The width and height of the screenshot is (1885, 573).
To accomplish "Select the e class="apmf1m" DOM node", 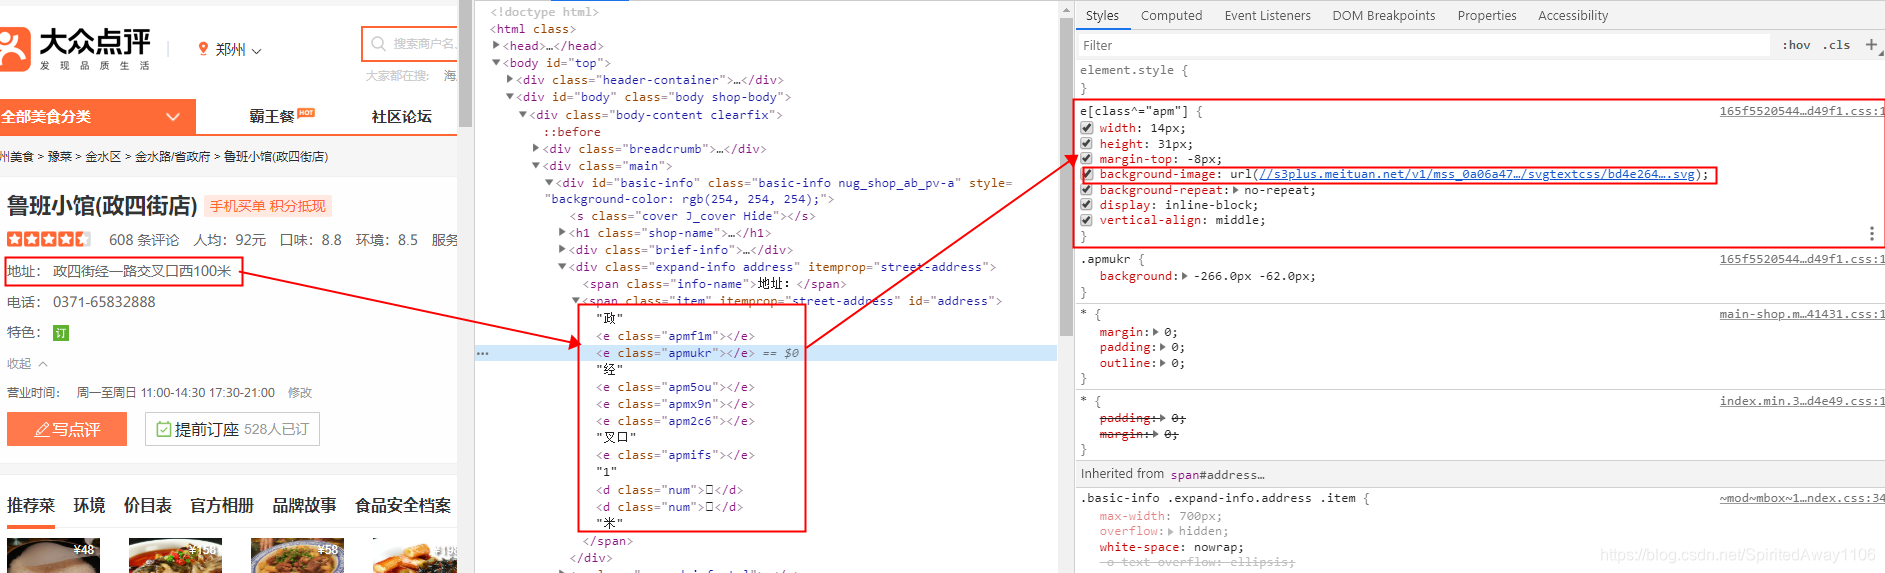I will click(x=675, y=336).
